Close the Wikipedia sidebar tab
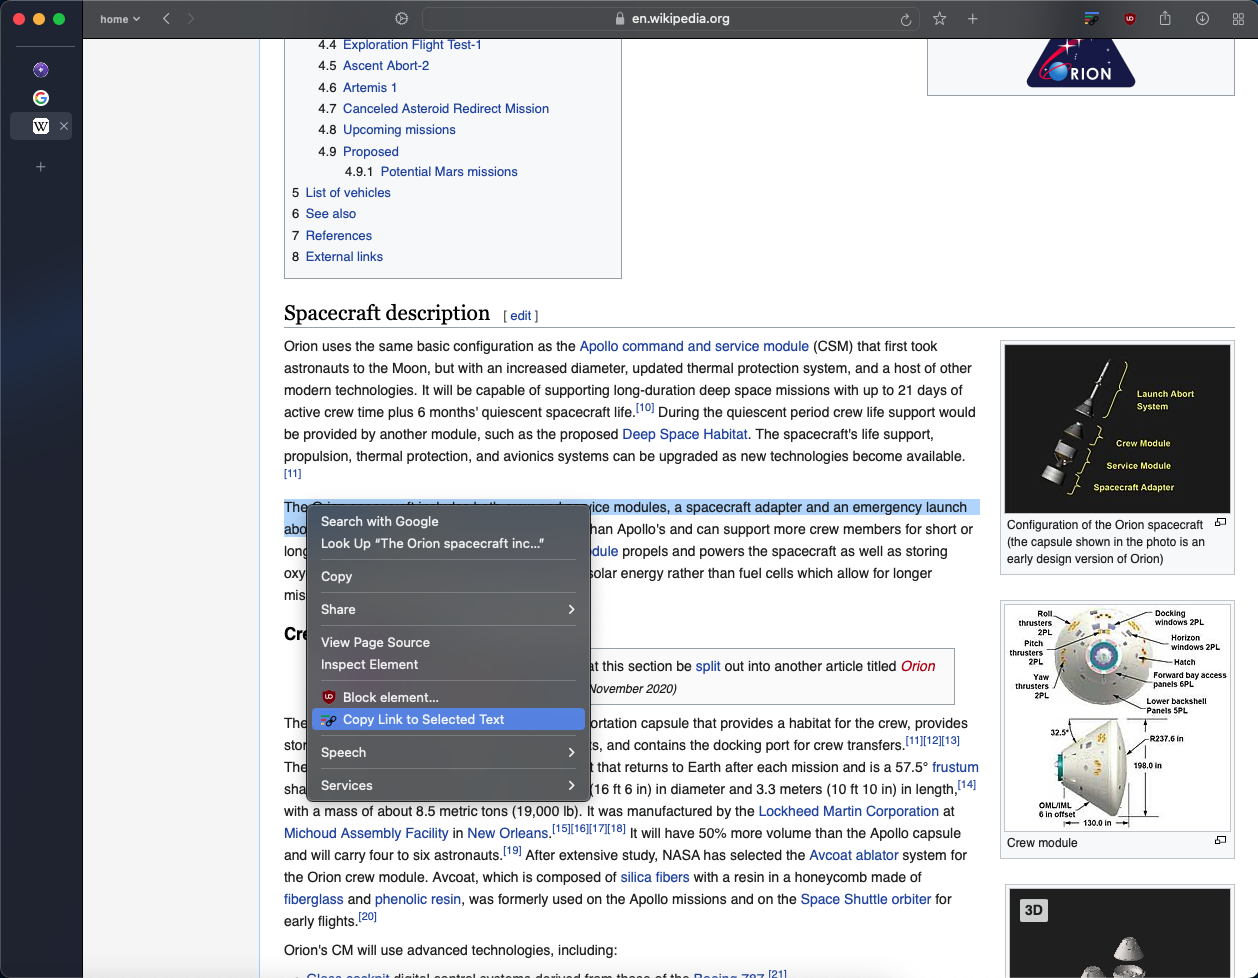 (64, 126)
